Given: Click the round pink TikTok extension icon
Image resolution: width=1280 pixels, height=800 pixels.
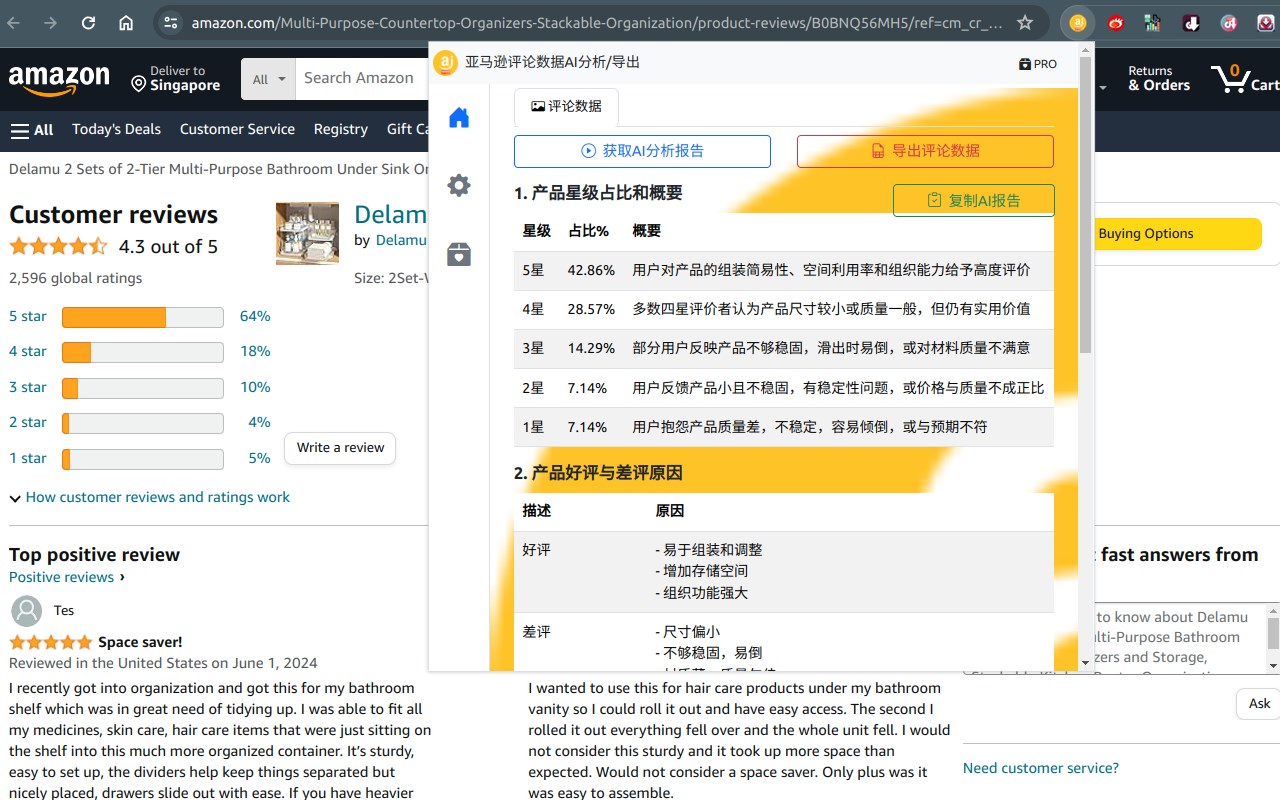Looking at the screenshot, I should click(1229, 23).
